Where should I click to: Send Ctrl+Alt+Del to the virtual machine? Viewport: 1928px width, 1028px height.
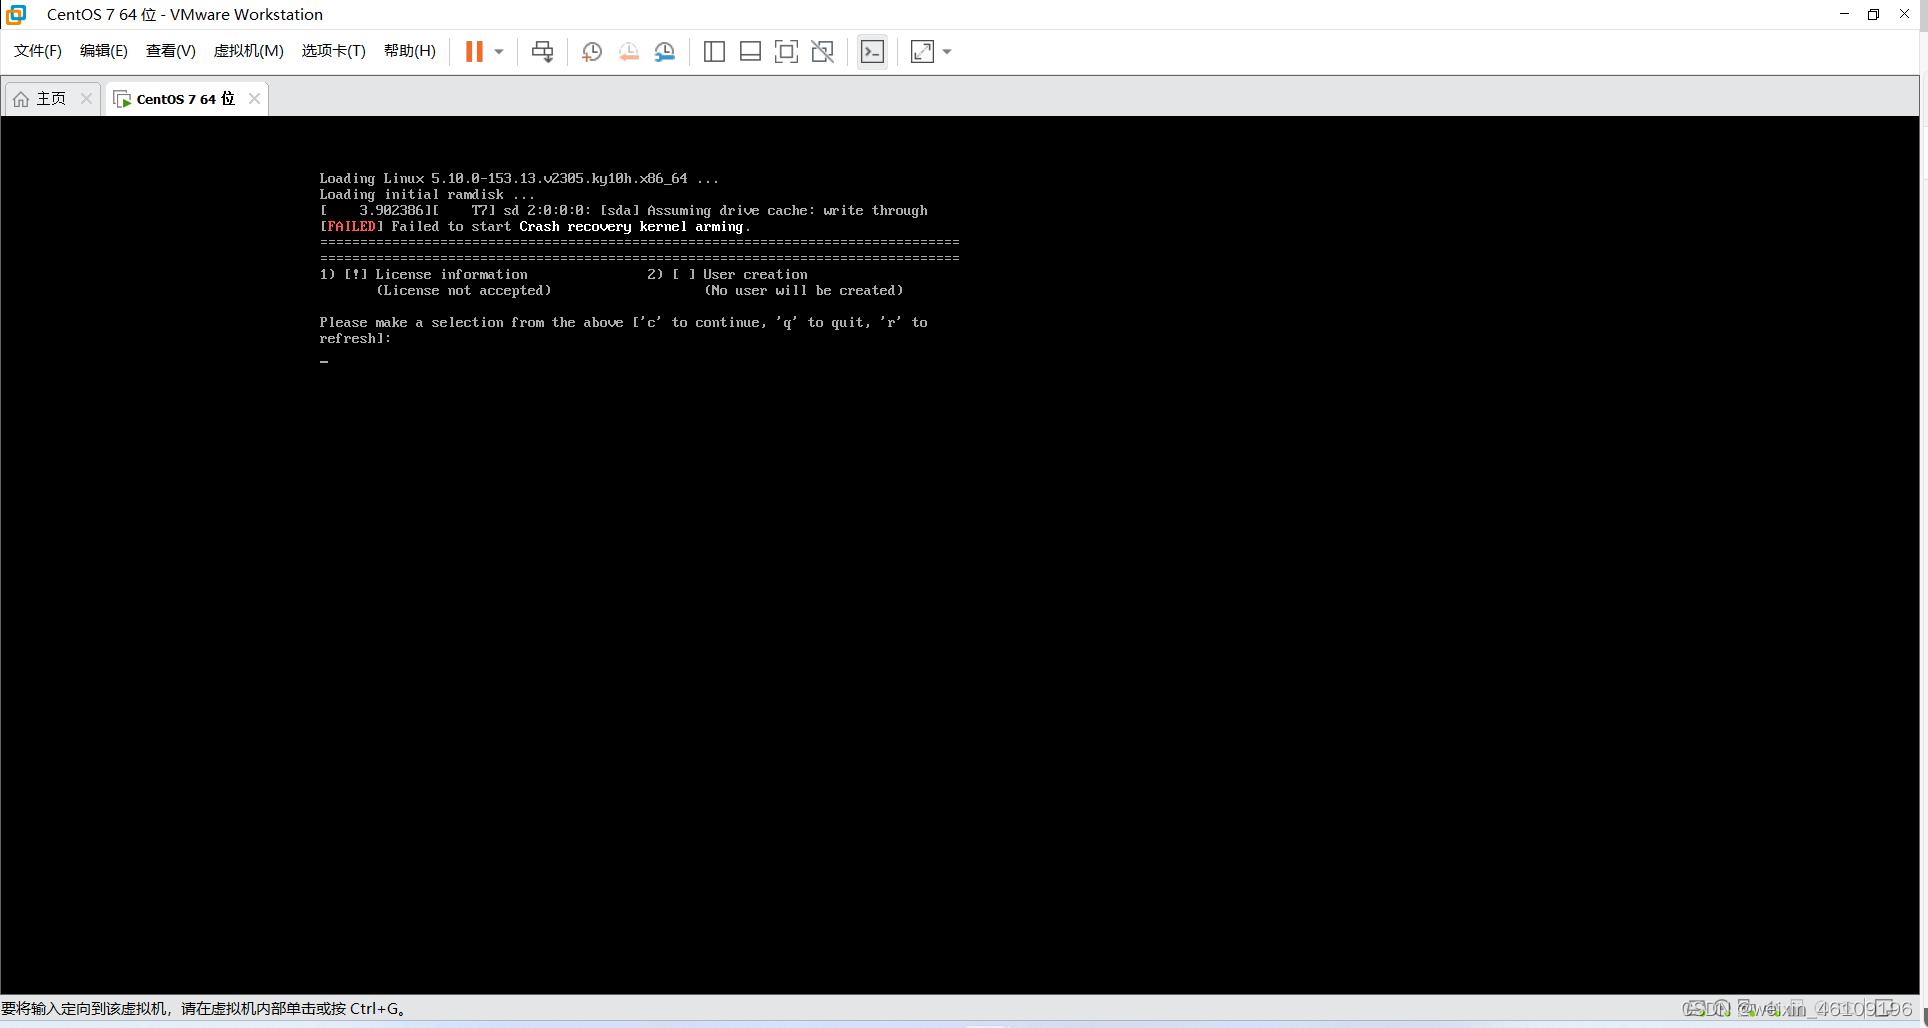click(x=542, y=52)
